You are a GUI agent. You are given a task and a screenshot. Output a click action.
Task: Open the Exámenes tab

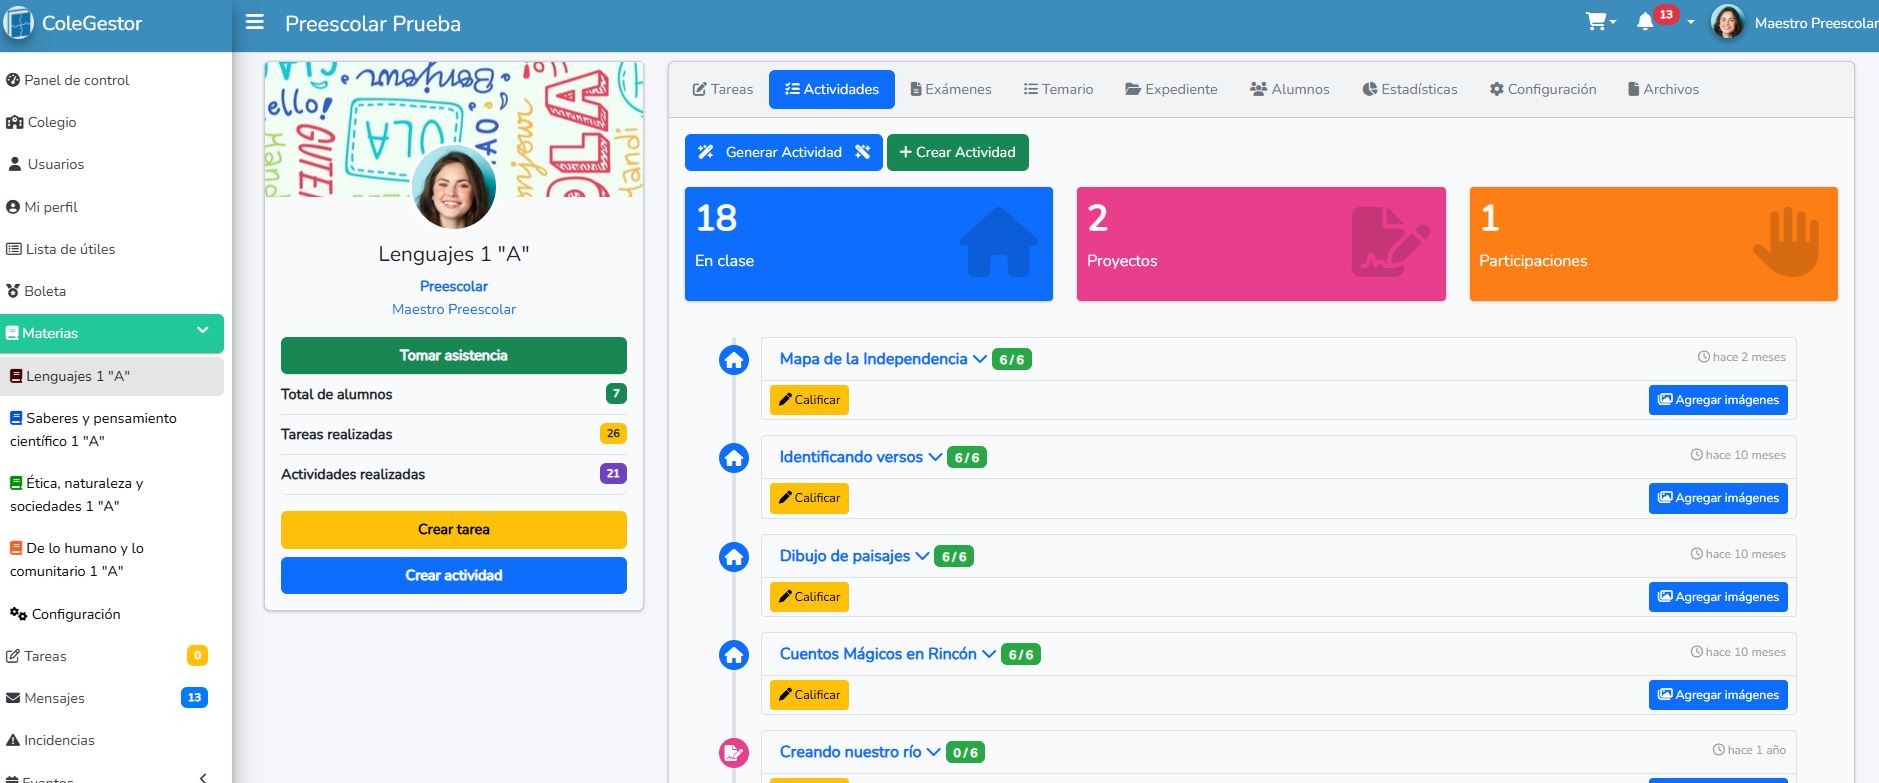point(951,89)
